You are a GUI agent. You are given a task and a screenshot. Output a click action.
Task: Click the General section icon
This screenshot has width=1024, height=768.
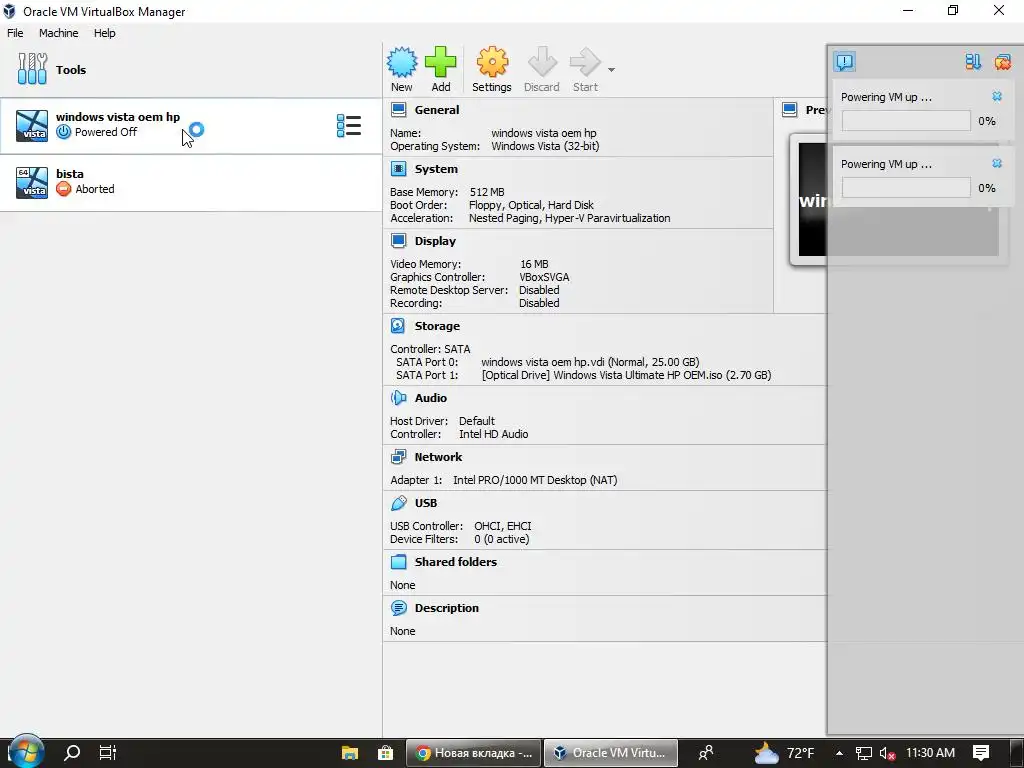click(x=398, y=110)
